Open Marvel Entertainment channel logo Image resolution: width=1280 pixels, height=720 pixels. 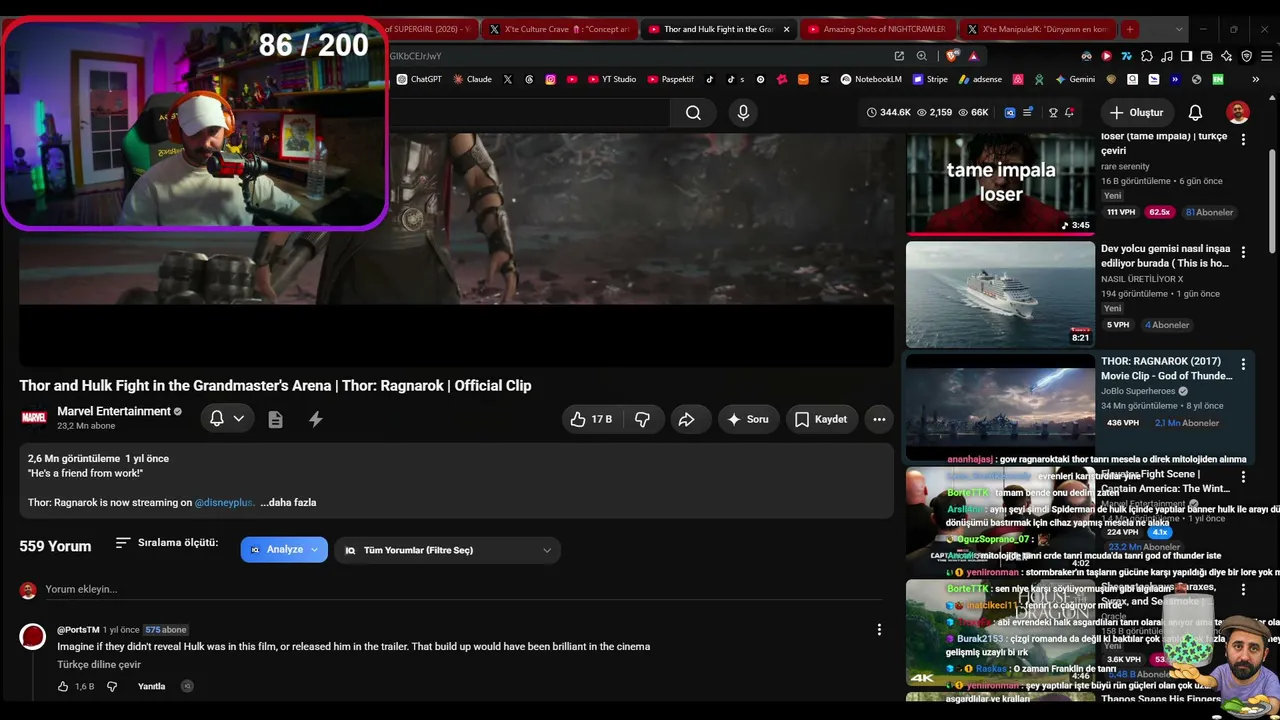point(34,418)
